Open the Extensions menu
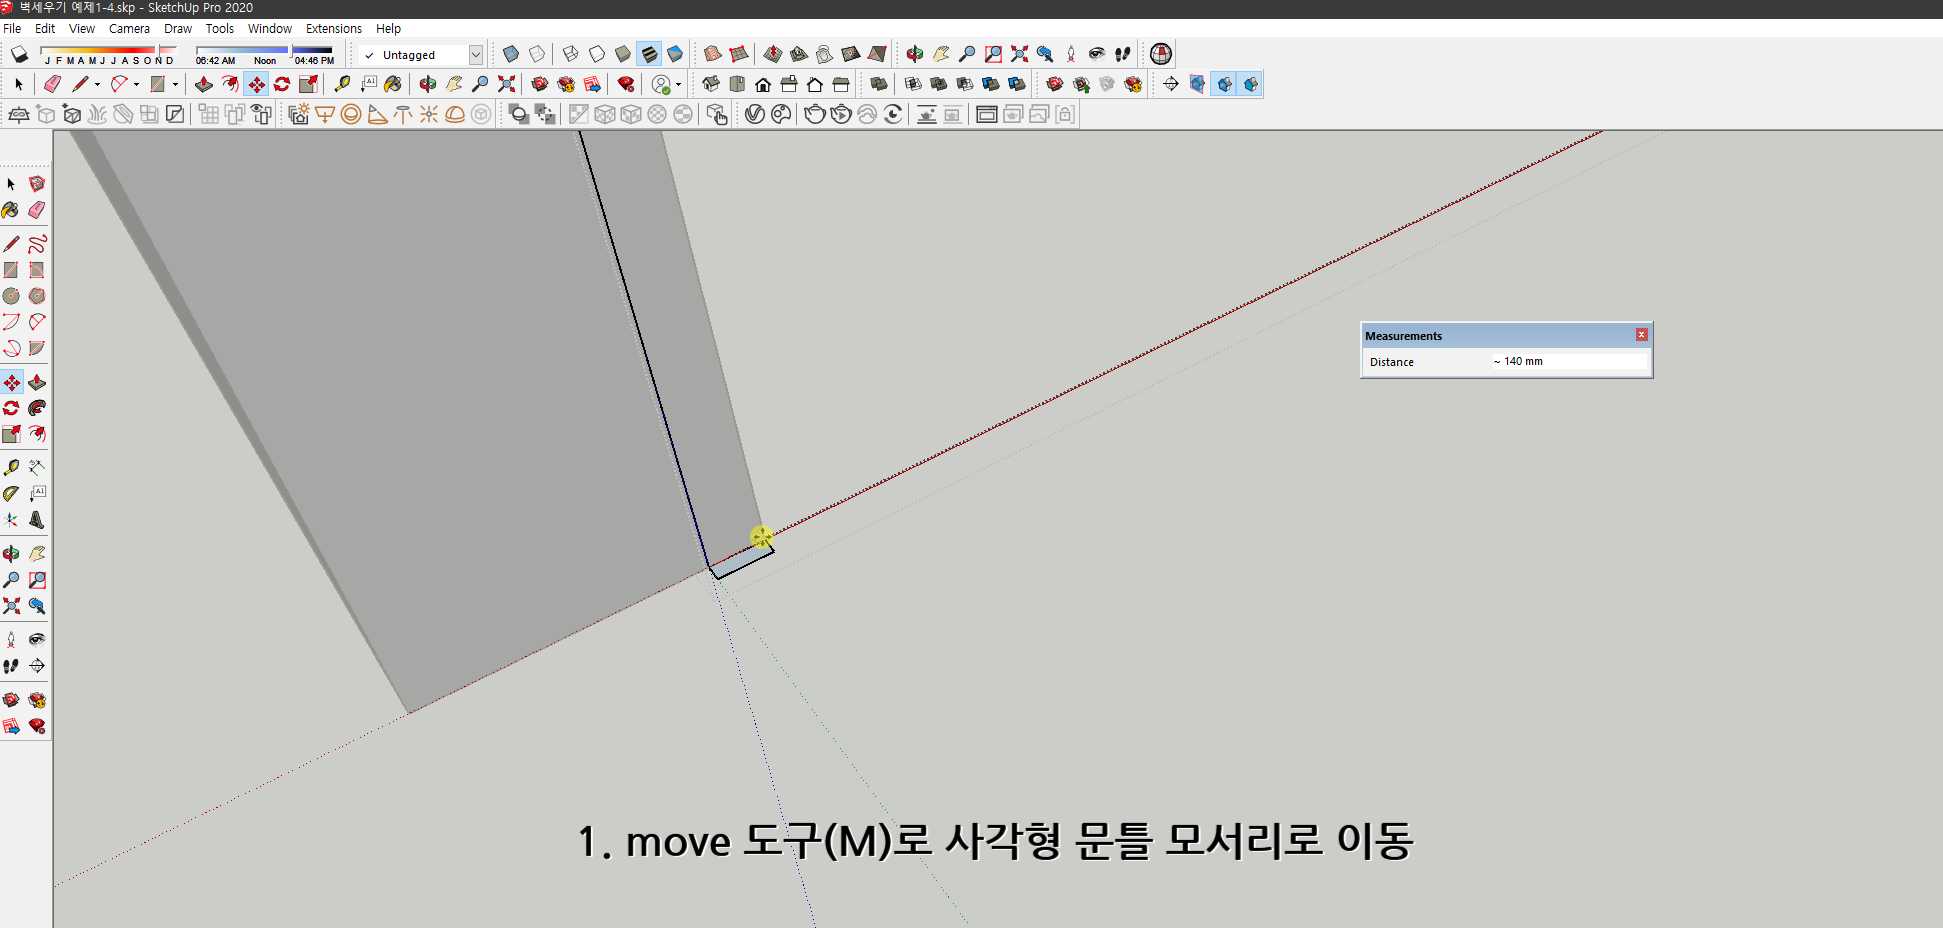 pyautogui.click(x=333, y=28)
